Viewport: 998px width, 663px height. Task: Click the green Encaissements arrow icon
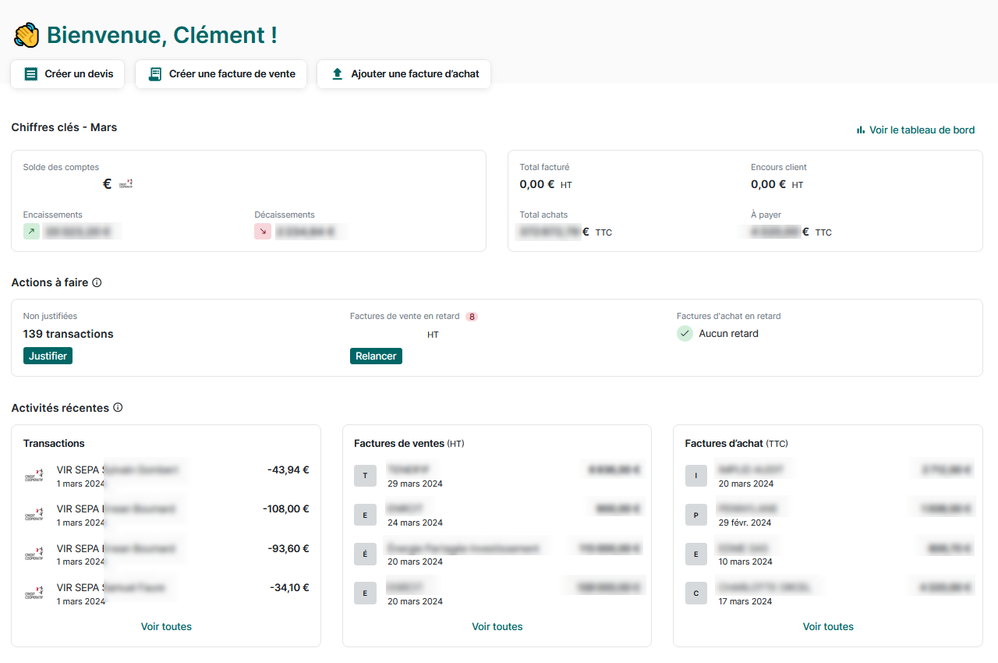tap(32, 232)
